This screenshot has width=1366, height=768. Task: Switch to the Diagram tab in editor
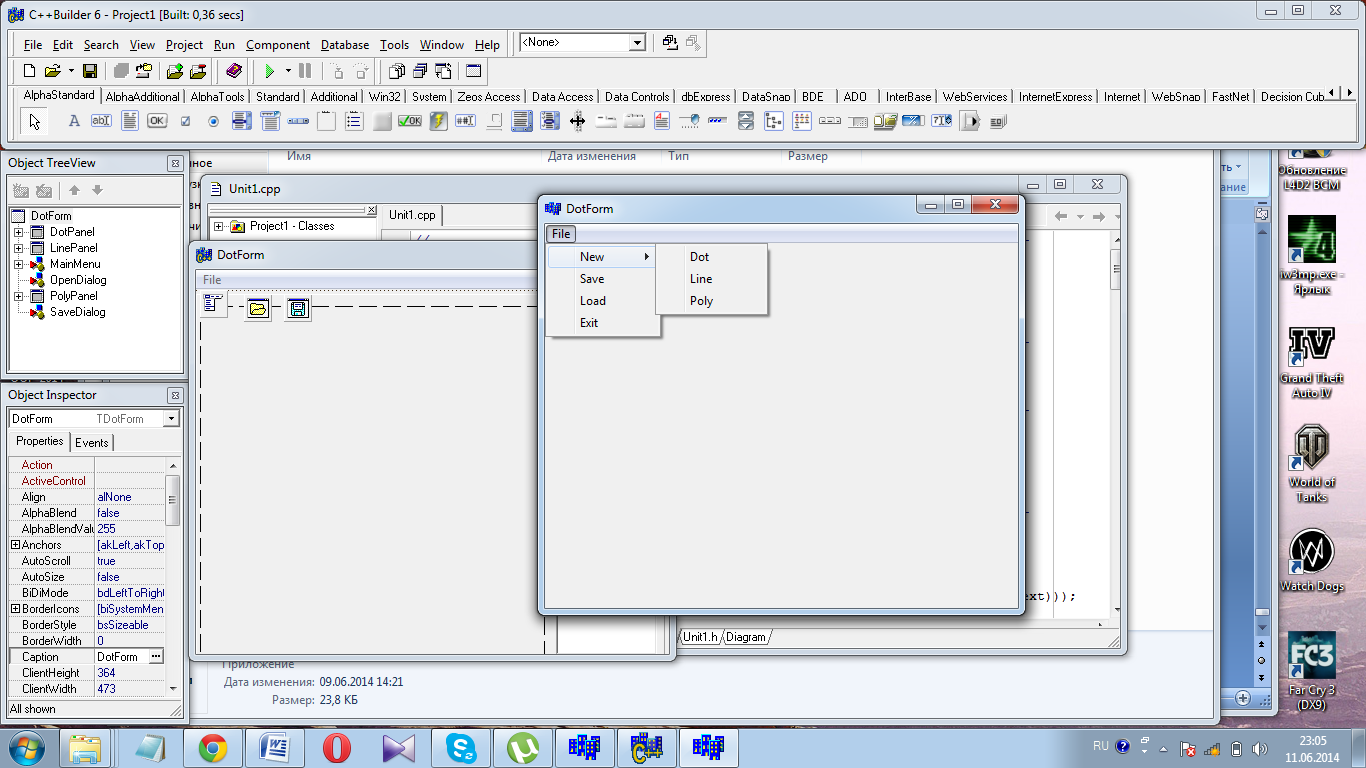coord(746,637)
